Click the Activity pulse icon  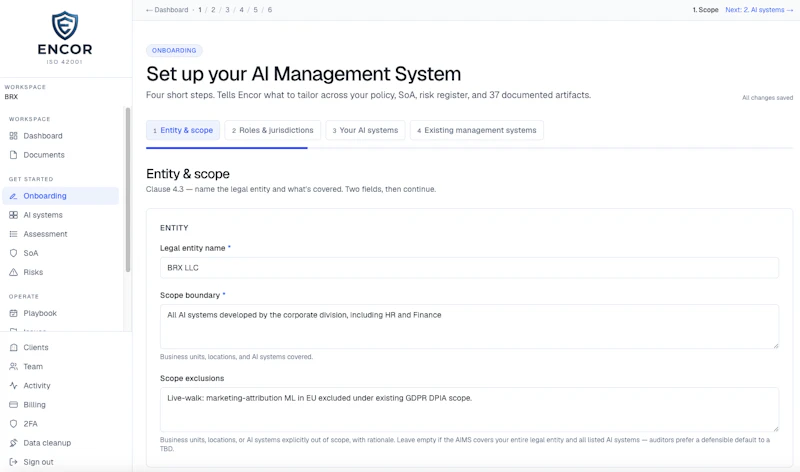point(13,386)
